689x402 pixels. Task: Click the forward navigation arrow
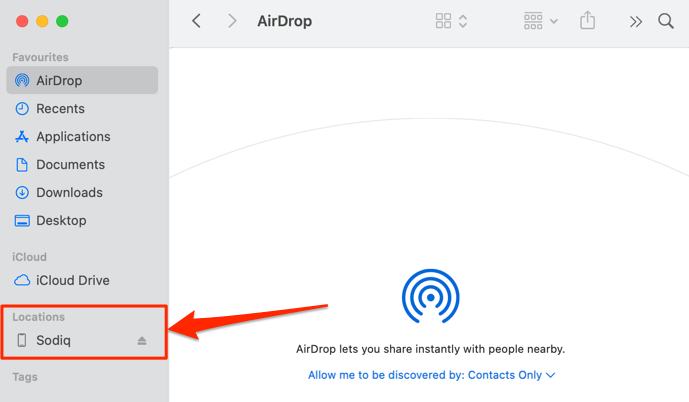(x=232, y=21)
